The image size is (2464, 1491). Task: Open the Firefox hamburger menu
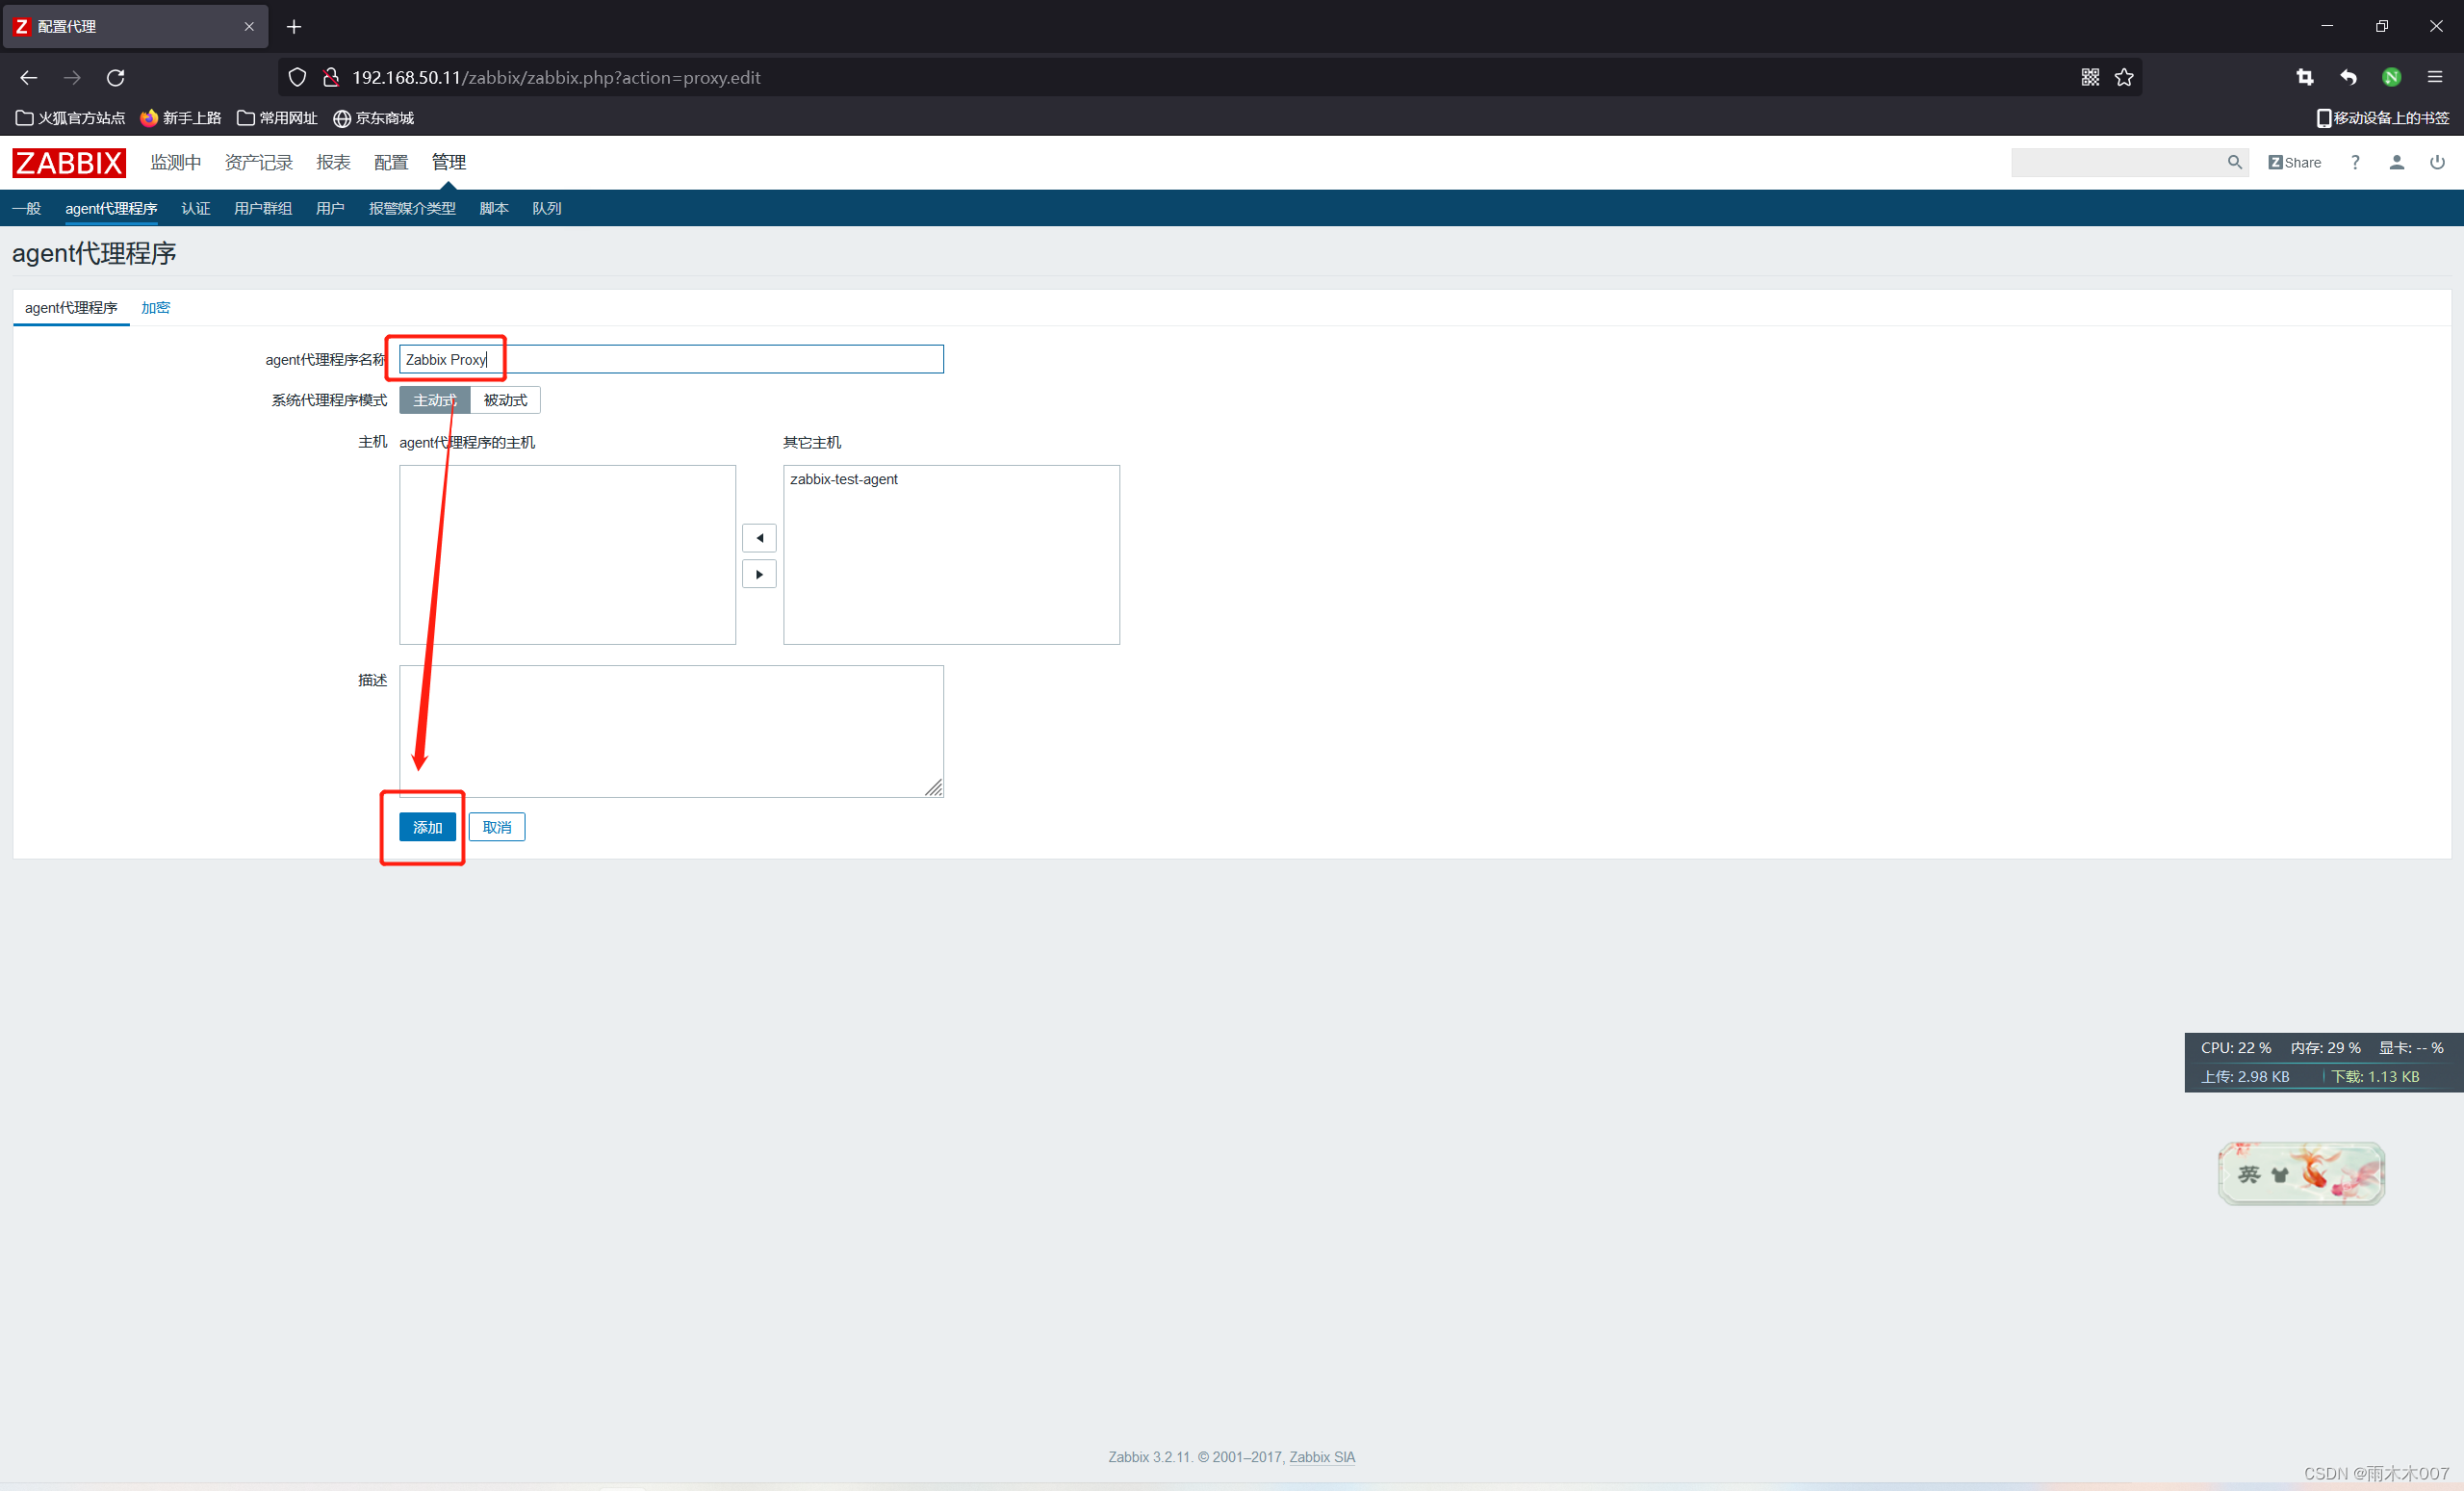(2435, 77)
